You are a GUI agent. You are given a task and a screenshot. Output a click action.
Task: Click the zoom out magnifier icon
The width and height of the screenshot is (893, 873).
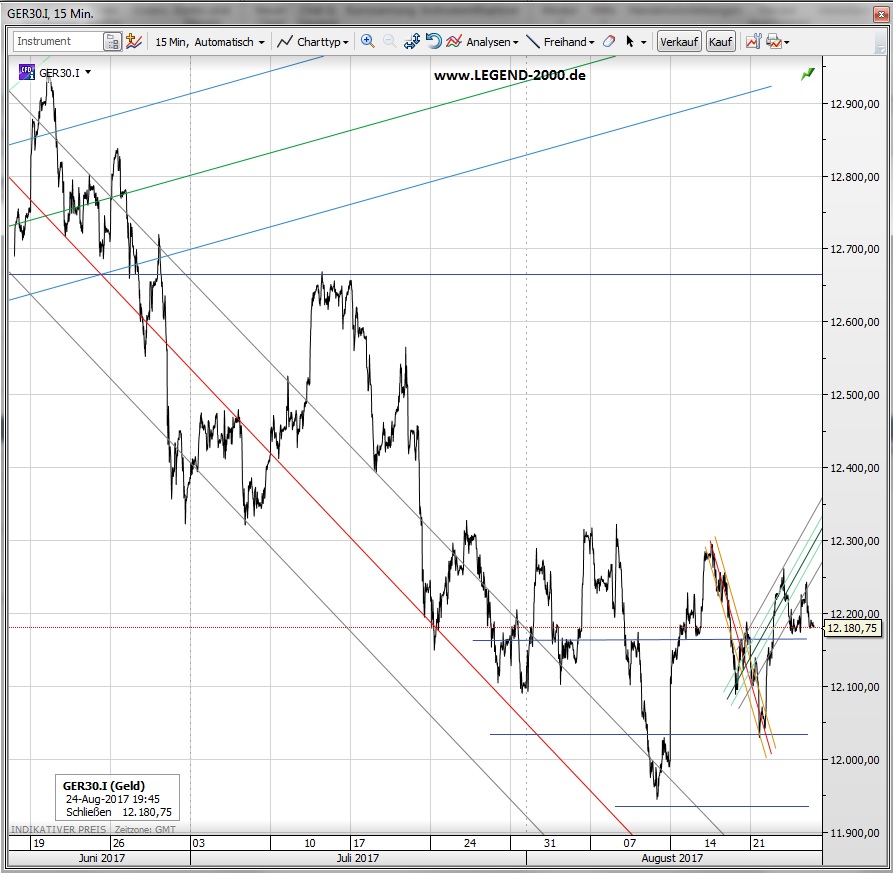389,42
